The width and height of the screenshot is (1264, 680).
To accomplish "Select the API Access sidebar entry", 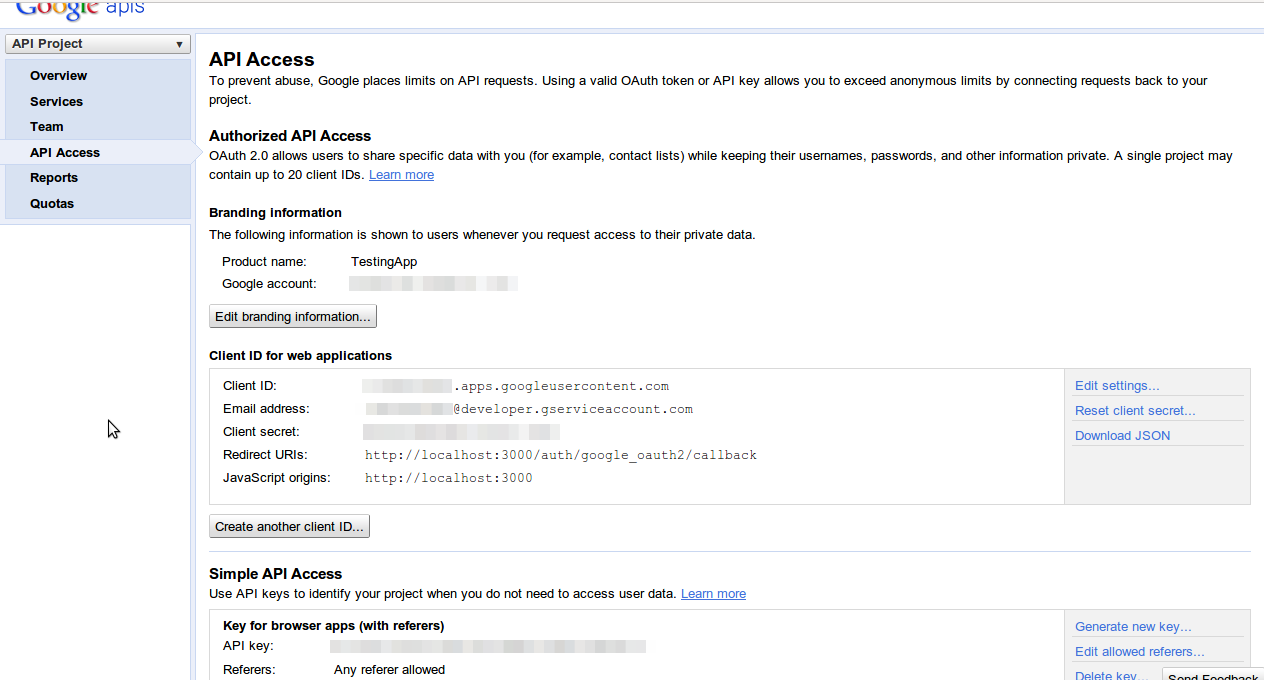I will (x=64, y=152).
